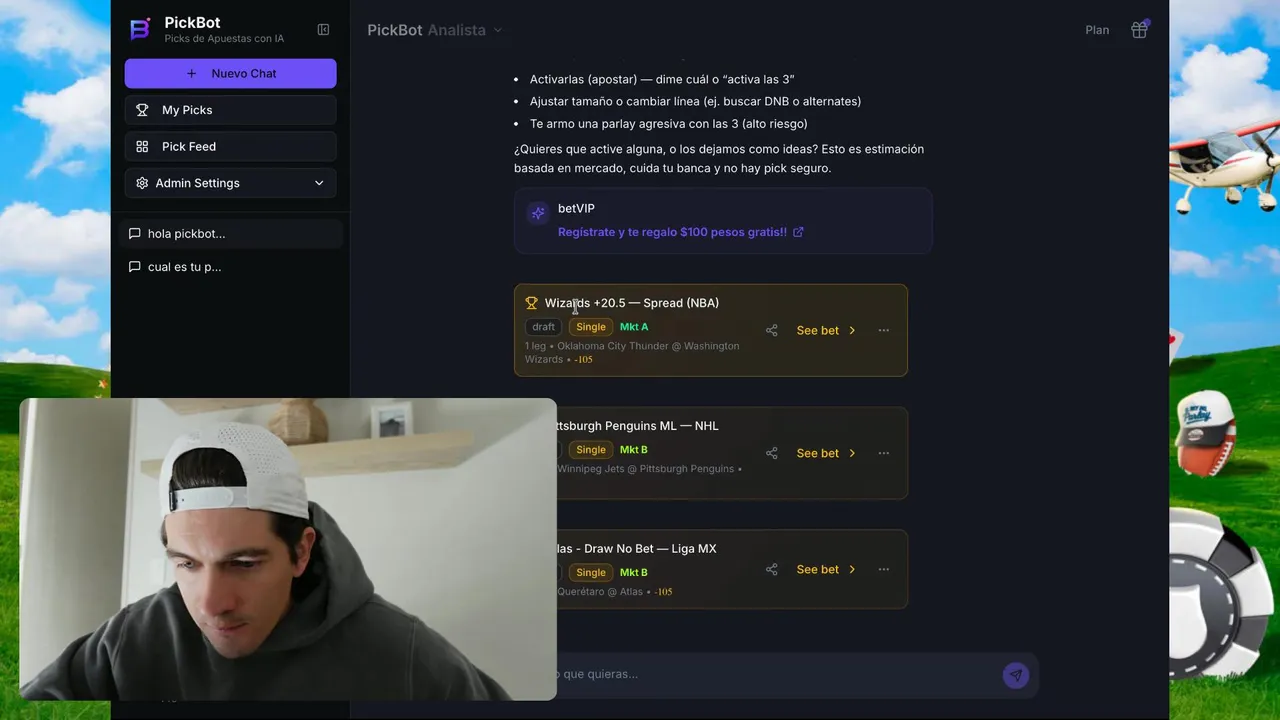The height and width of the screenshot is (720, 1280).
Task: Open more options for Penguins pick
Action: pos(883,453)
